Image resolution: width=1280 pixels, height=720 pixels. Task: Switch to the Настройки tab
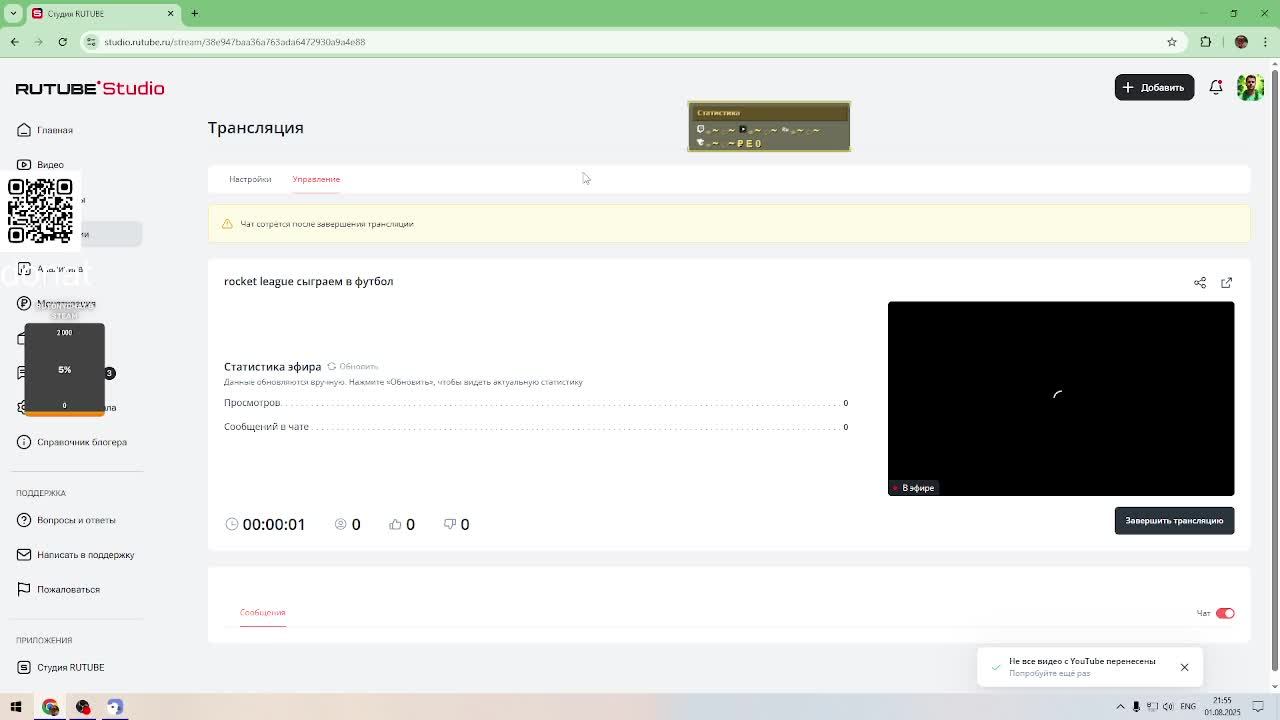point(250,179)
